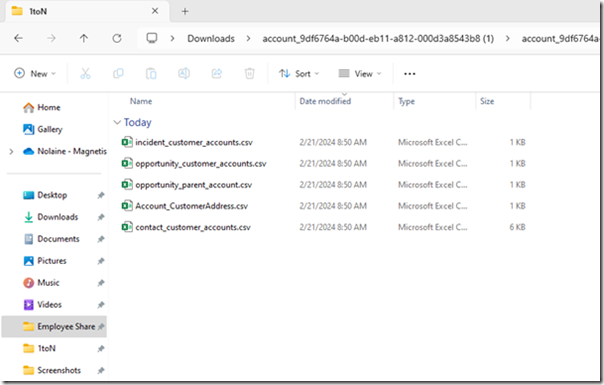Click the pin icon beside Screenshots
This screenshot has width=604, height=385.
point(101,370)
